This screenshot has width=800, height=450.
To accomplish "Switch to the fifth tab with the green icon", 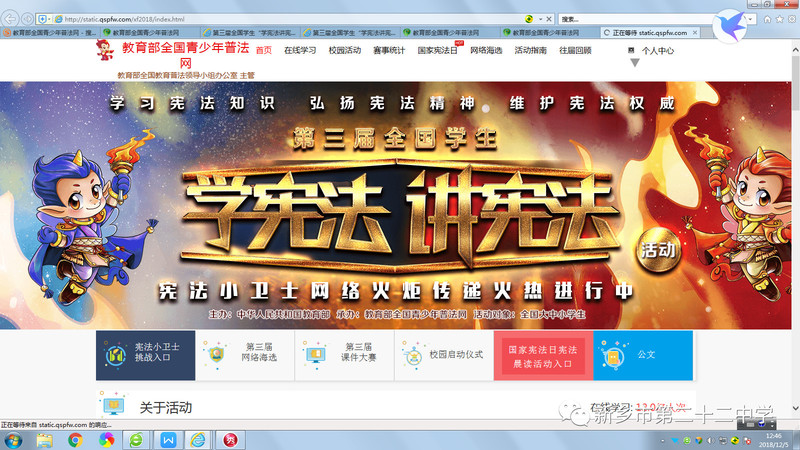I will (450, 32).
